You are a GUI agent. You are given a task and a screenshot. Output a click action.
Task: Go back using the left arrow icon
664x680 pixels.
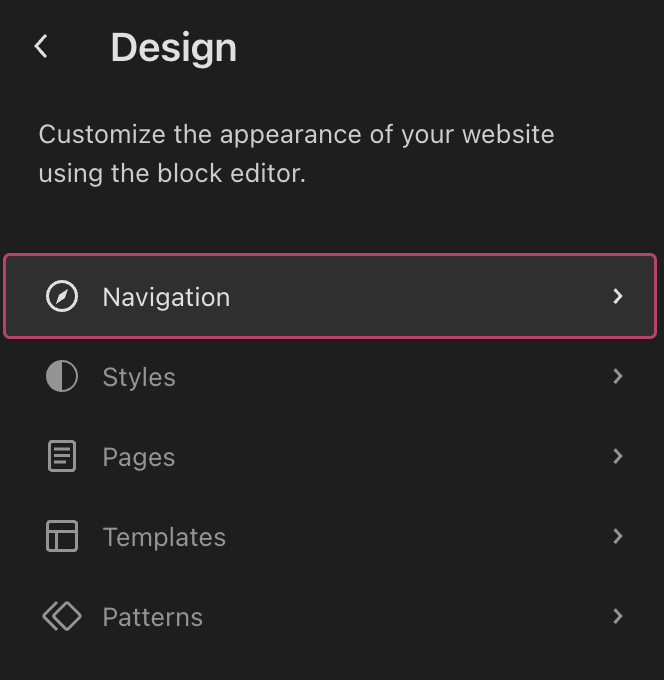41,46
